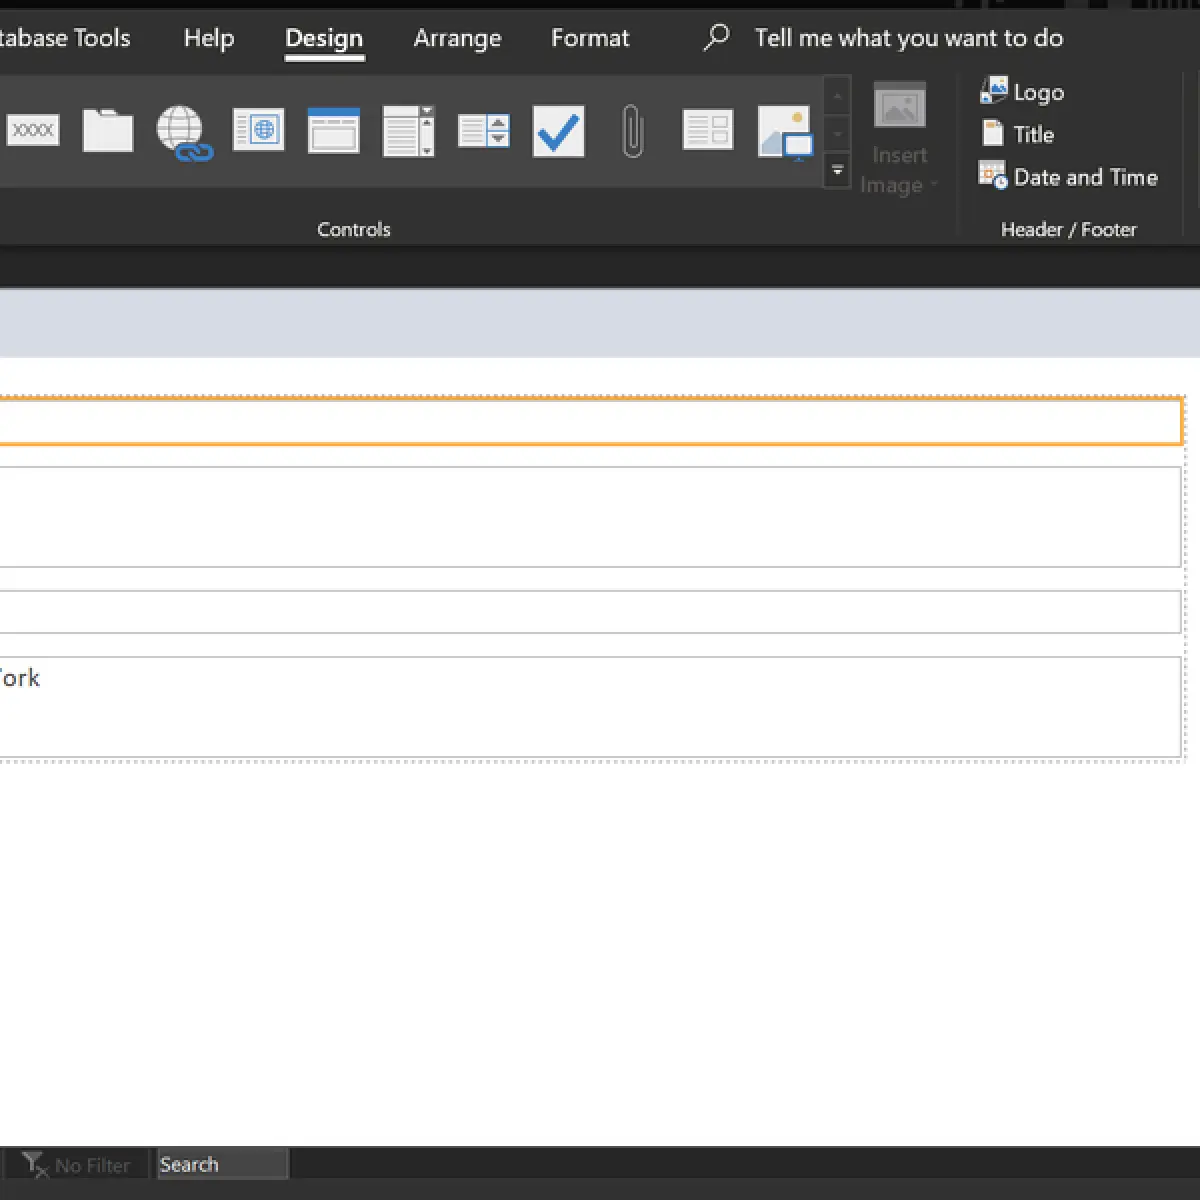Select the Subform/Subreport control
The image size is (1200, 1200).
point(708,130)
